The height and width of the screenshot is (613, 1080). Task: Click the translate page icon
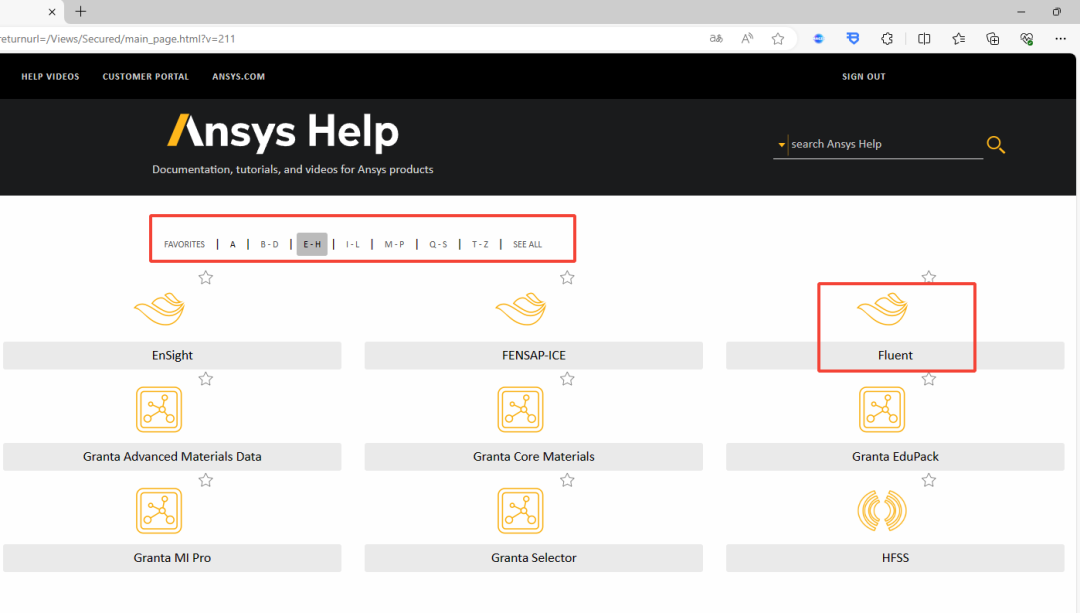coord(716,39)
